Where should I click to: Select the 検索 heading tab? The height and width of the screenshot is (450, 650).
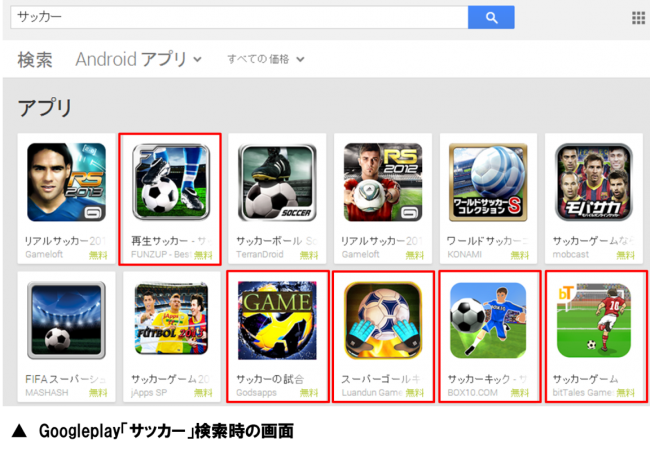(x=35, y=60)
